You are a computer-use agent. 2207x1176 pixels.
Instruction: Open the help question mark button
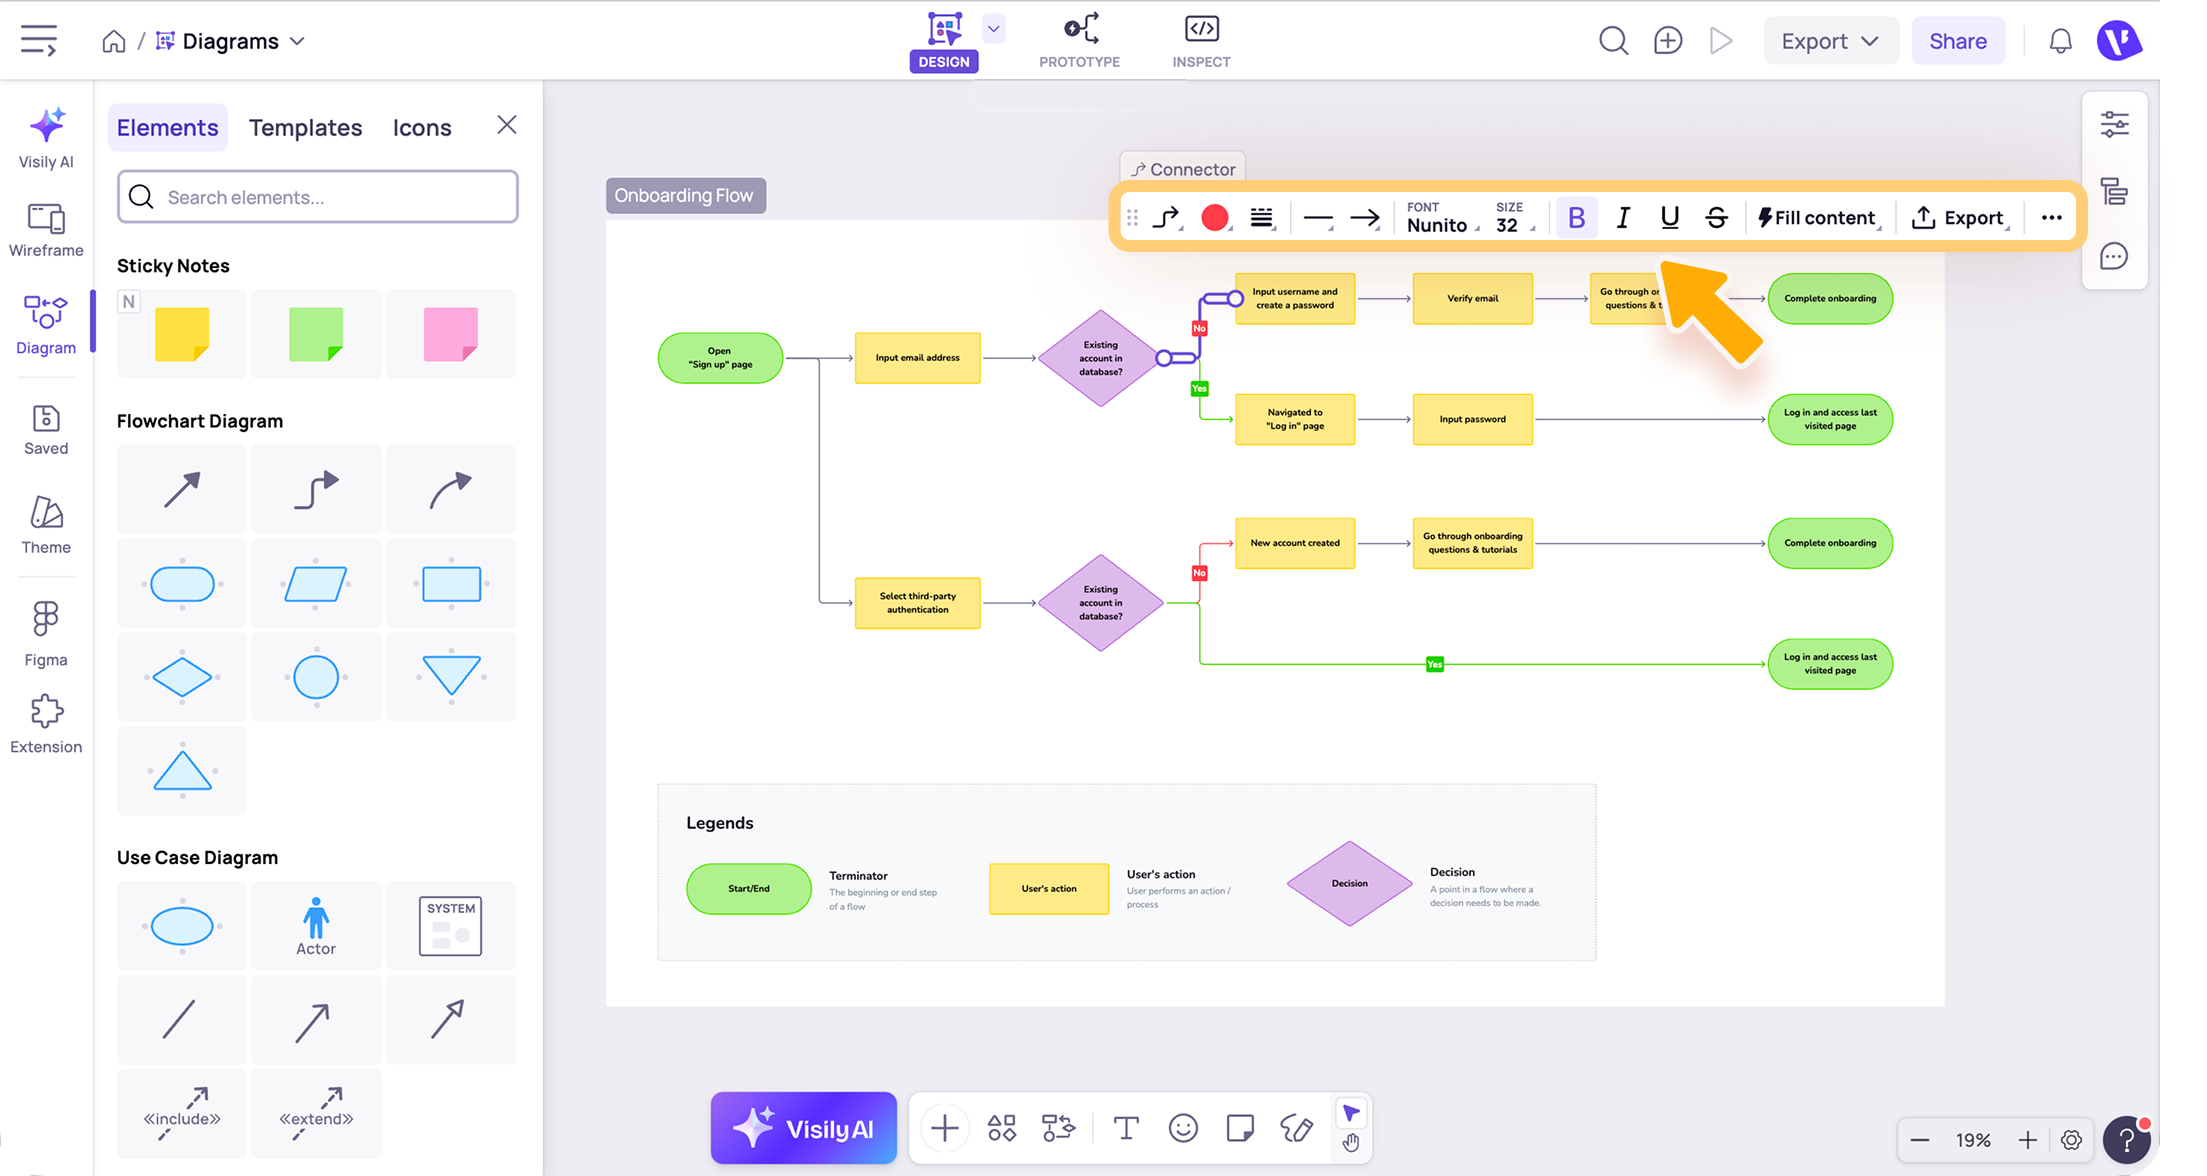pos(2127,1140)
